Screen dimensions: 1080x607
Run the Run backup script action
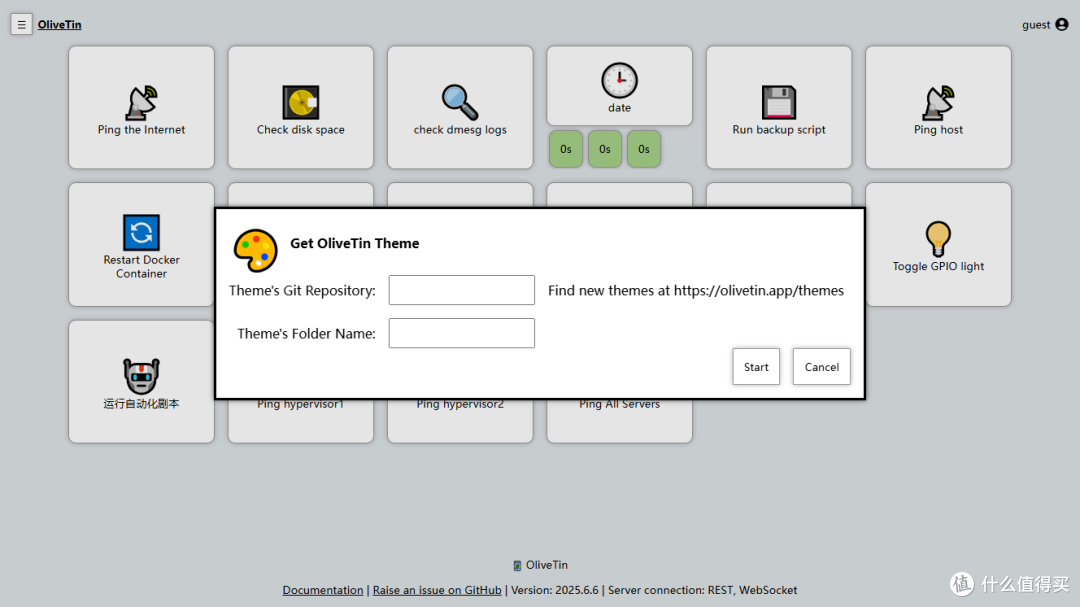[x=779, y=107]
